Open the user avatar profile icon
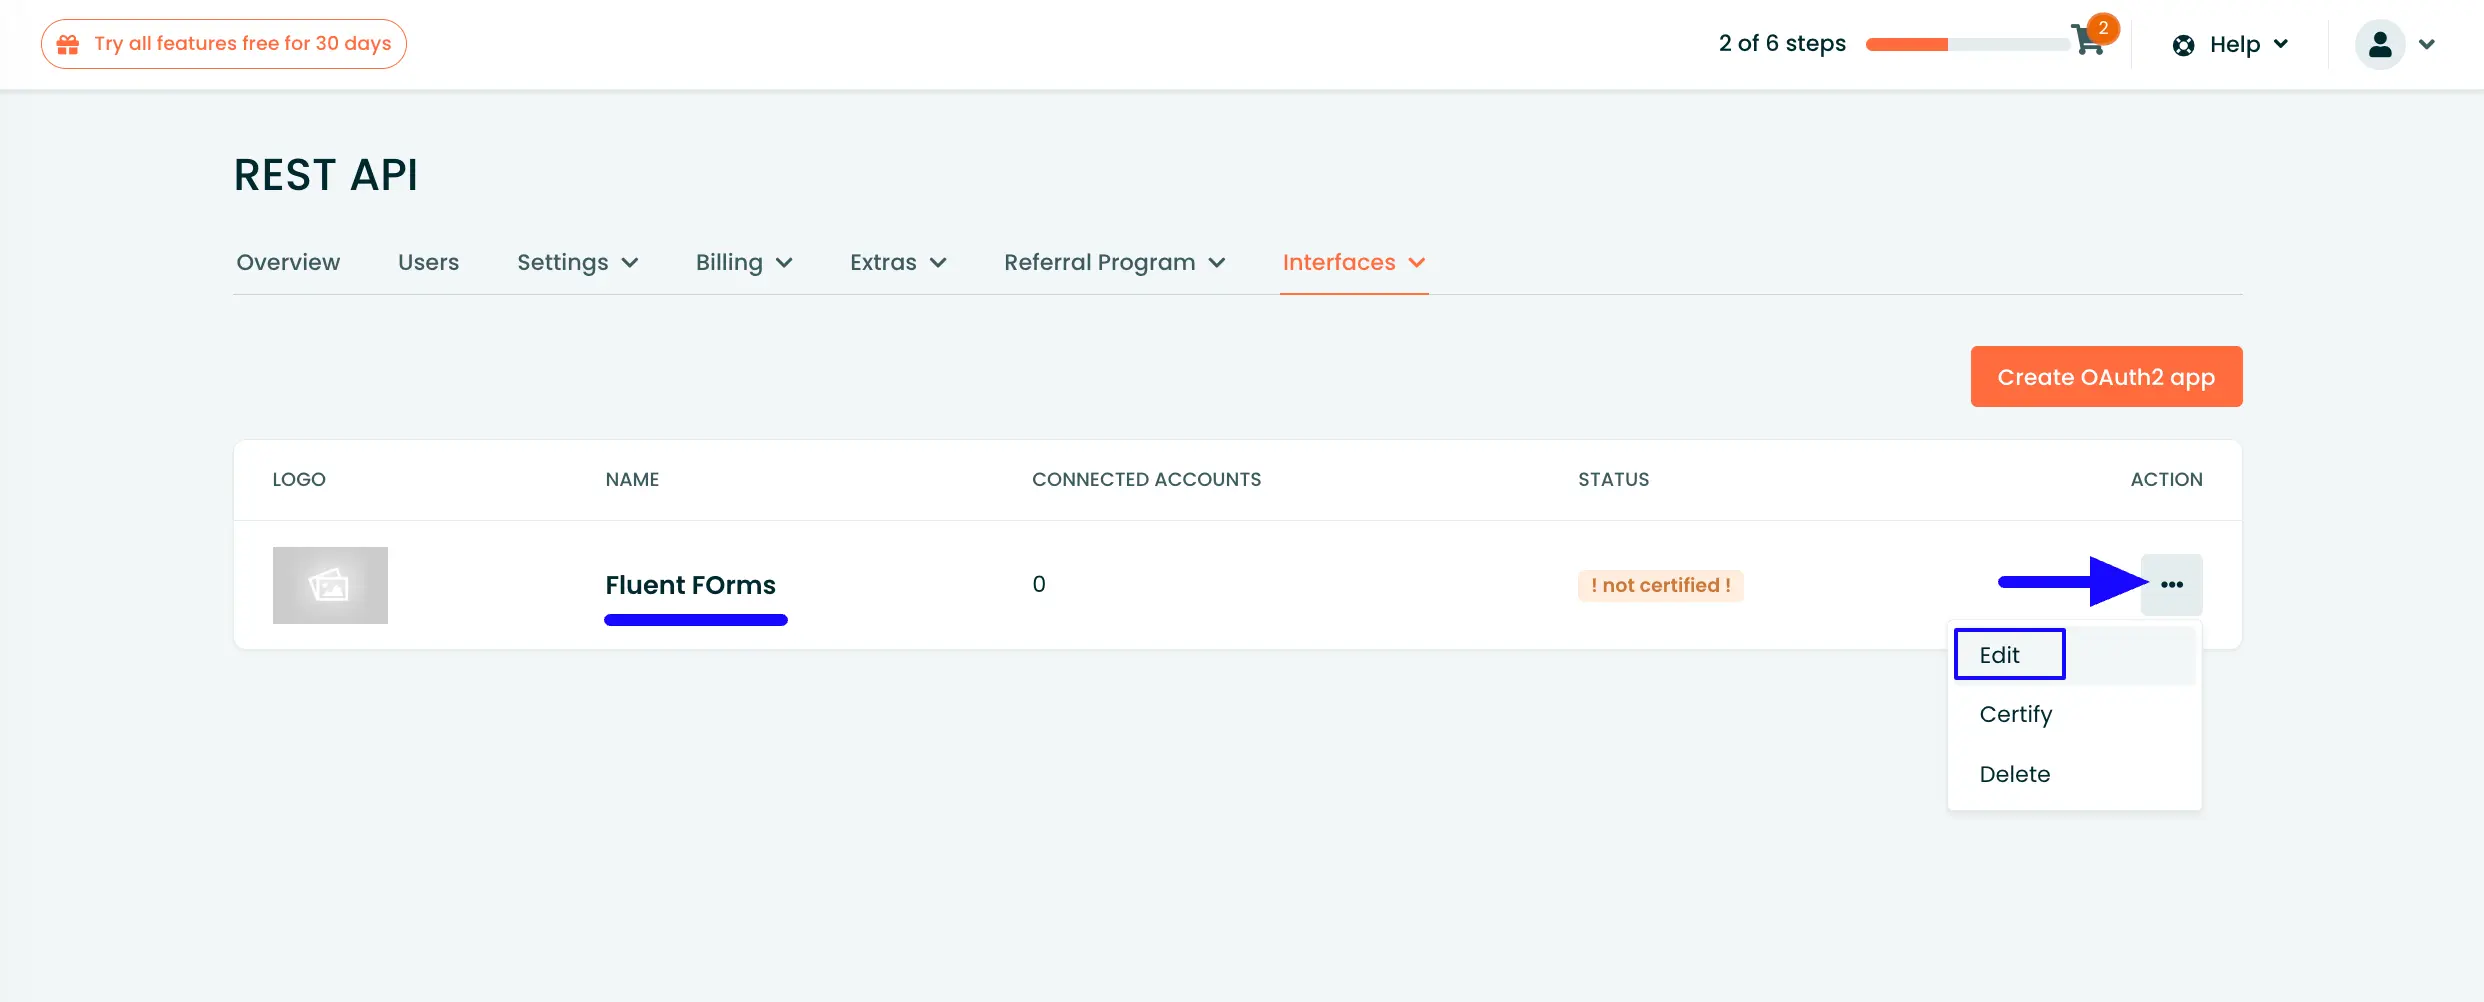 coord(2381,44)
